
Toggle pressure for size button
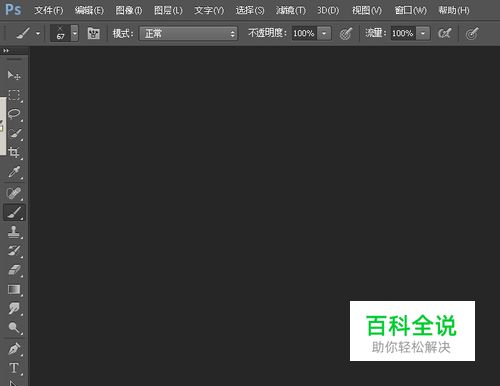click(472, 33)
